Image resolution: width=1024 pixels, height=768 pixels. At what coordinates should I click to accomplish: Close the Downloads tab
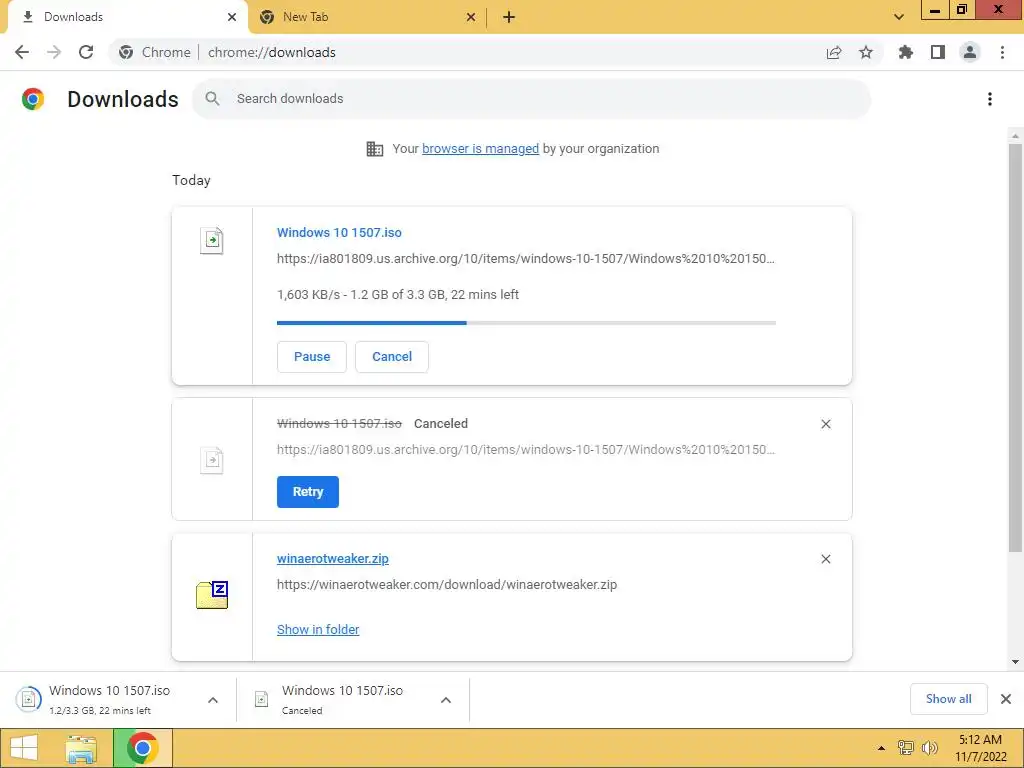(x=232, y=17)
